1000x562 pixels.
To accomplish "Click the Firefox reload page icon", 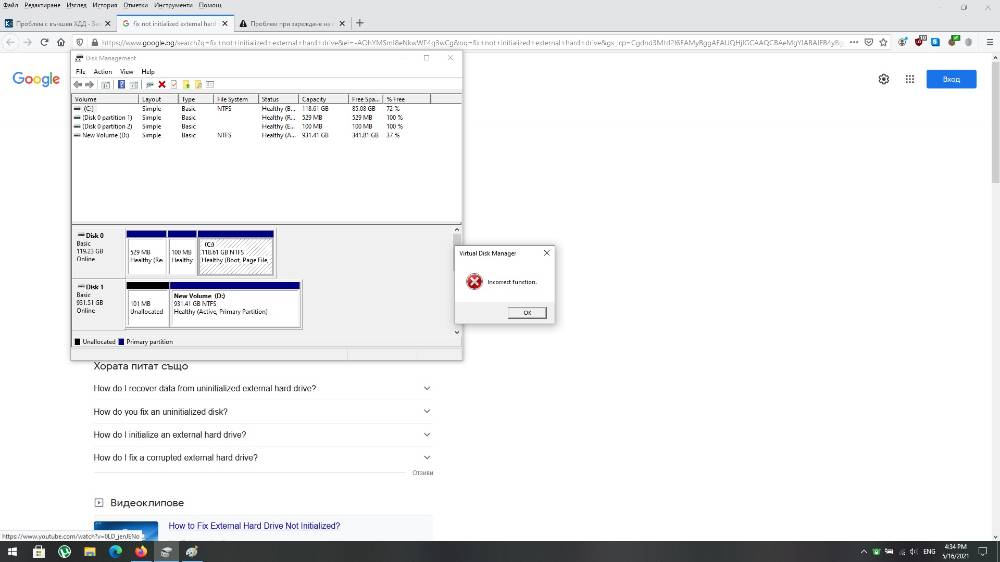I will [x=44, y=42].
